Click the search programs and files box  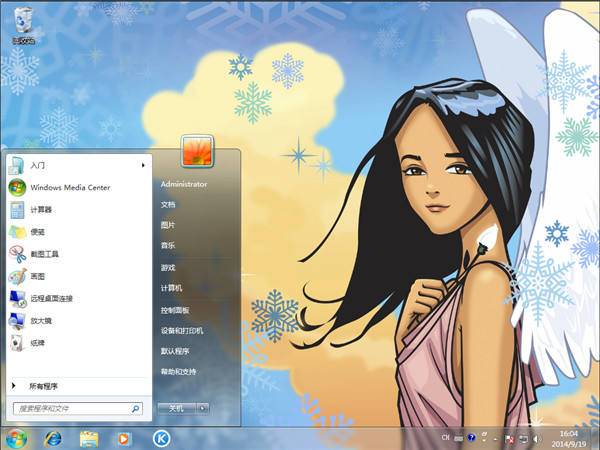72,408
